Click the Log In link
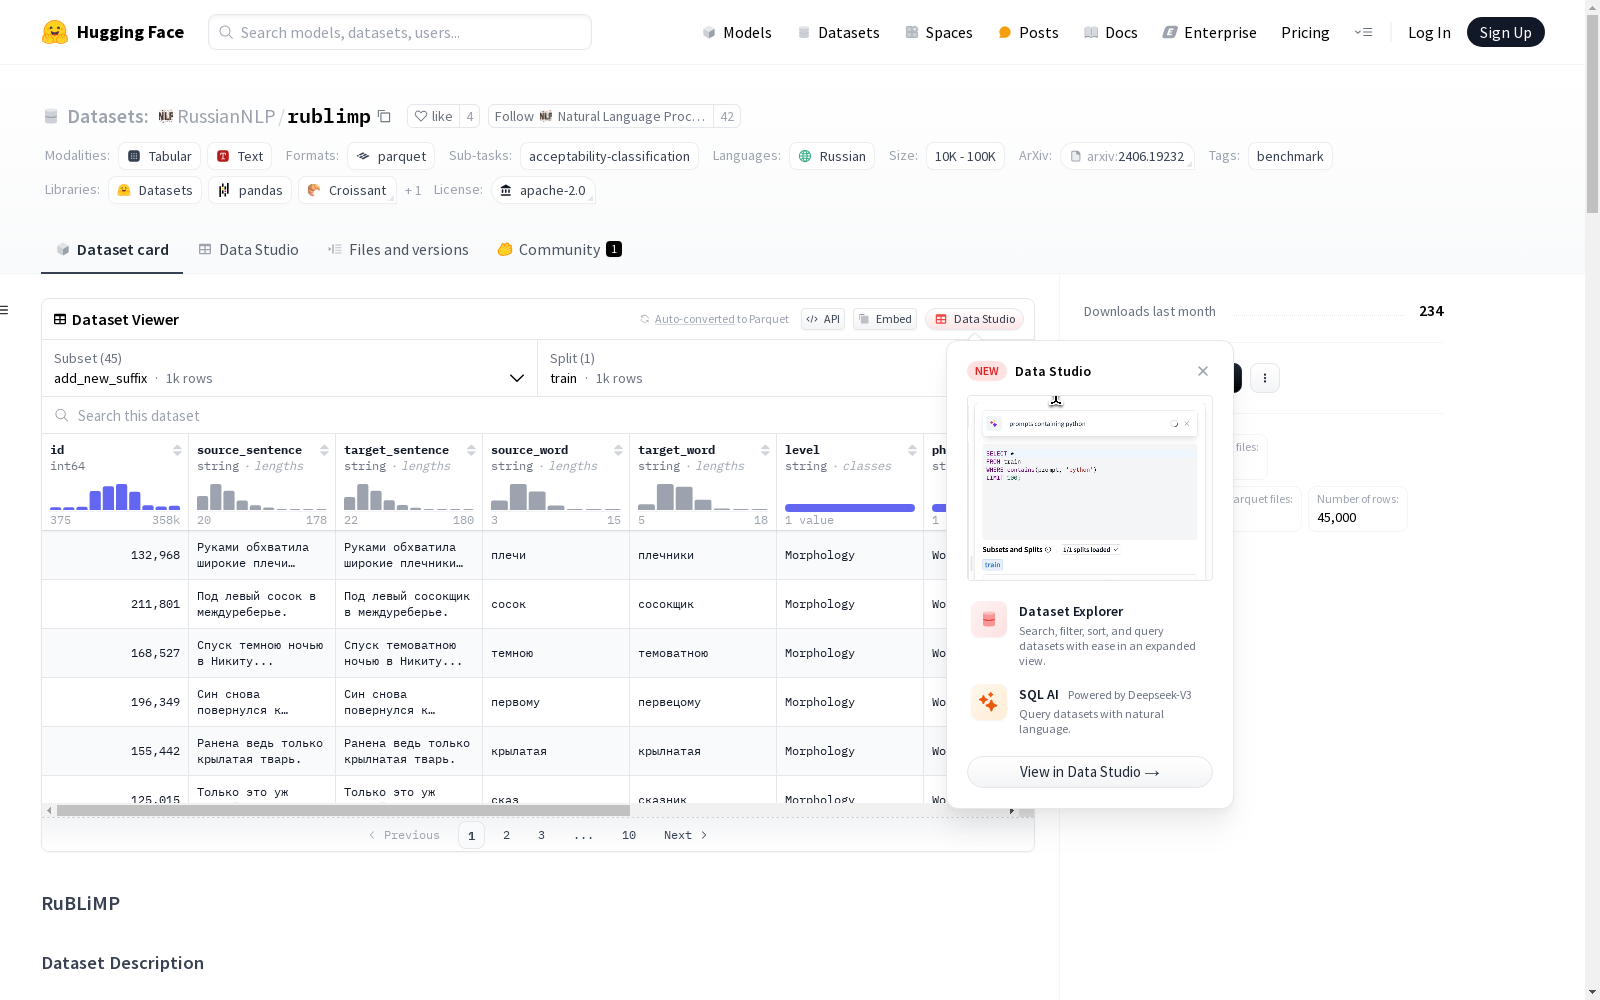Image resolution: width=1600 pixels, height=1000 pixels. point(1429,32)
